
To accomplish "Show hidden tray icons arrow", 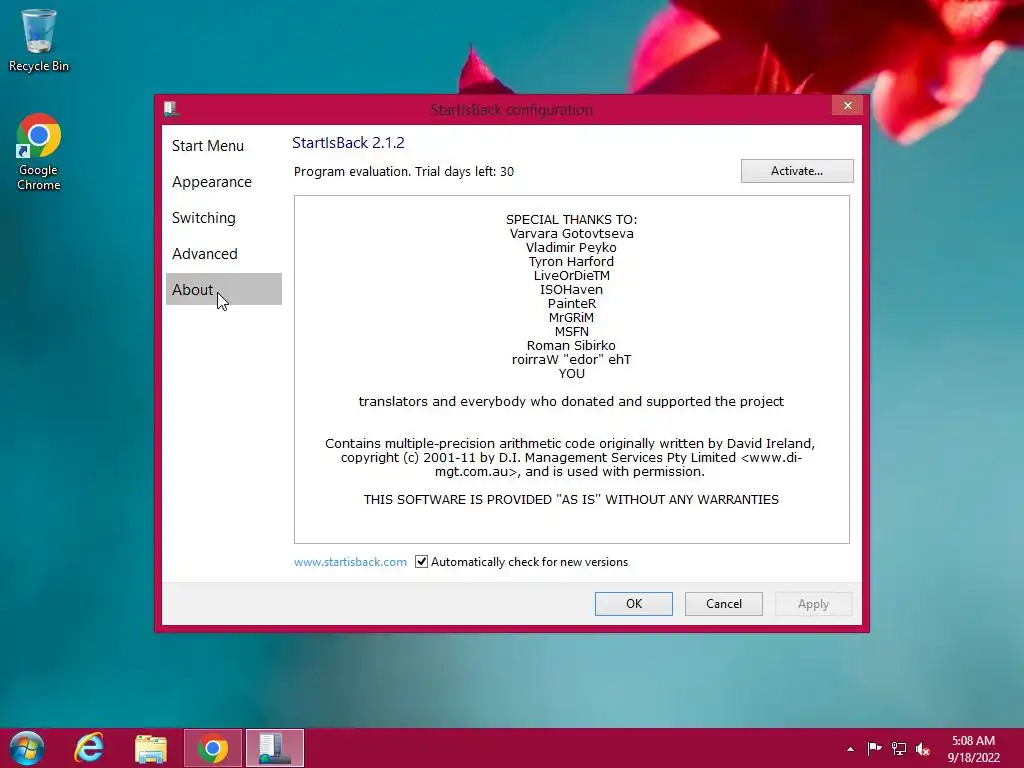I will 850,749.
